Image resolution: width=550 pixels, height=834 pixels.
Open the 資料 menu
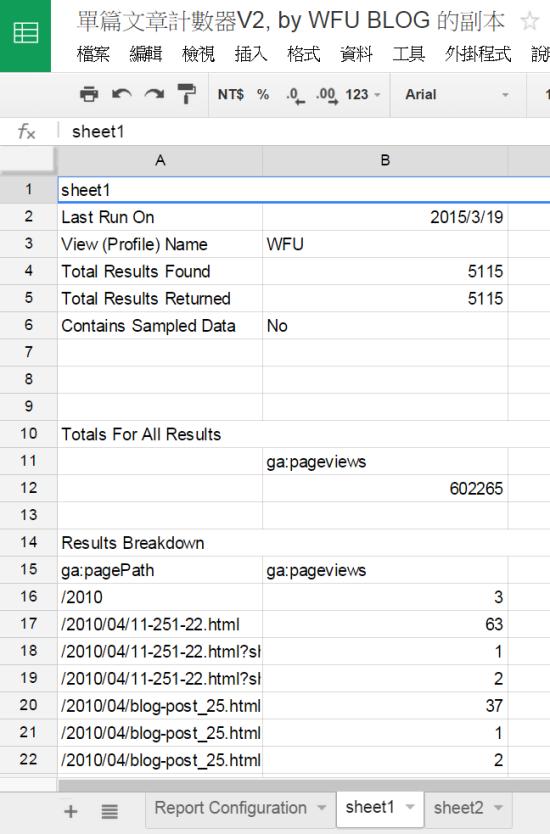coord(356,54)
